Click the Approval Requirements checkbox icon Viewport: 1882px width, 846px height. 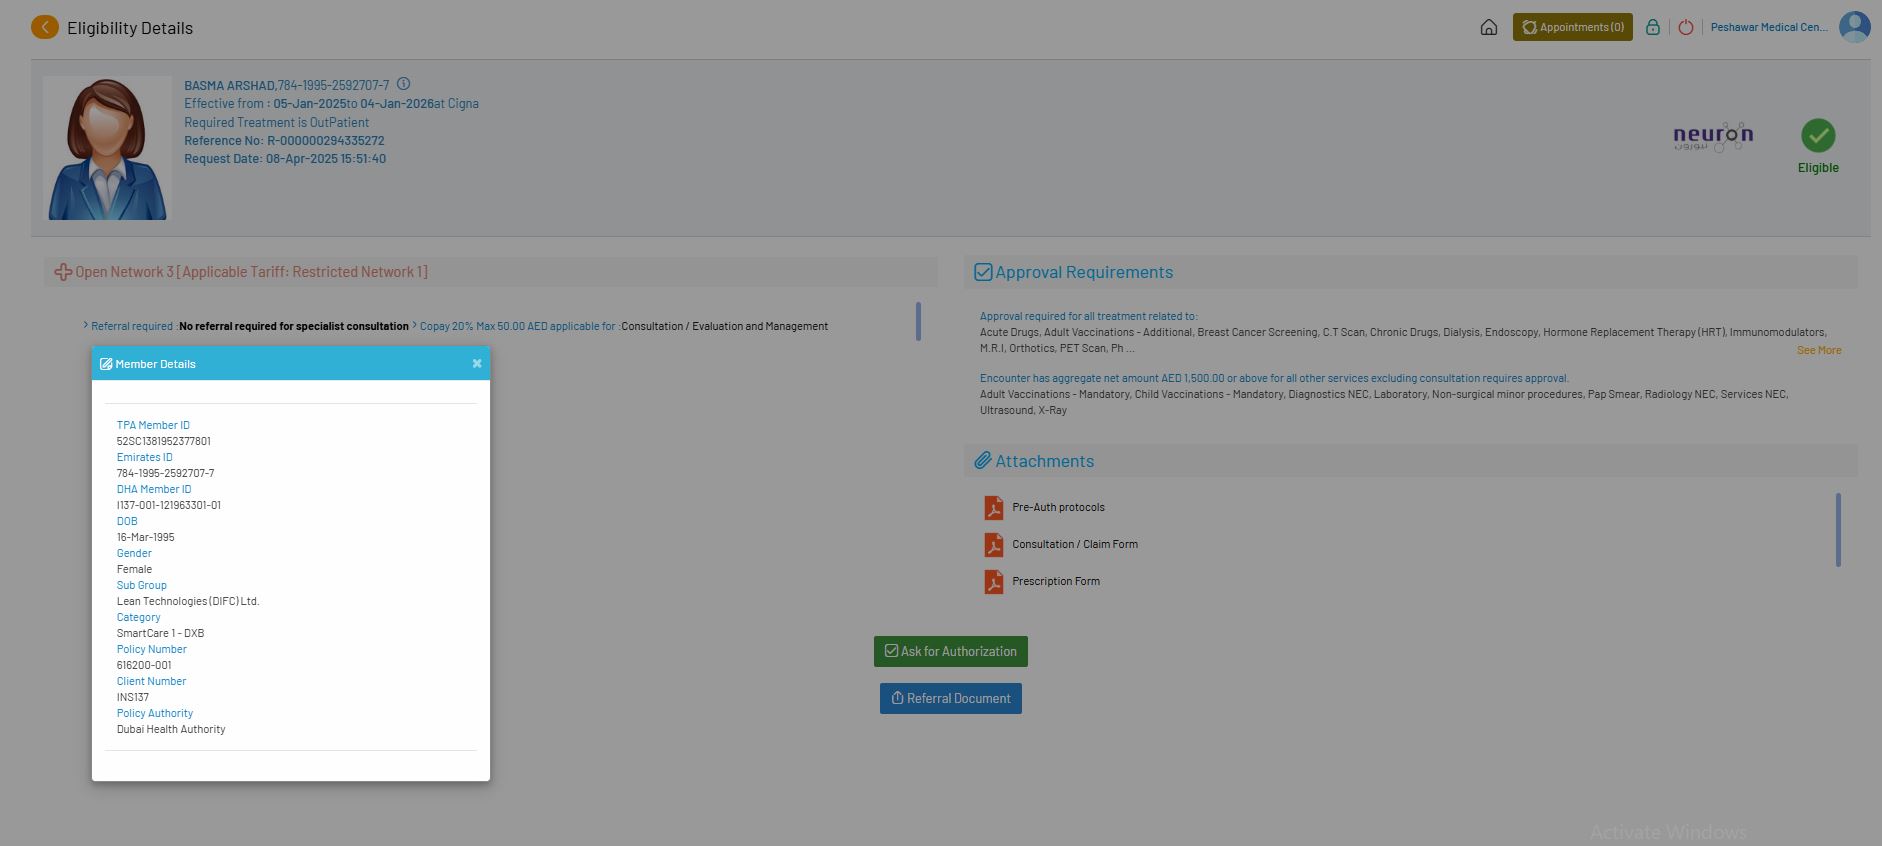(x=983, y=272)
